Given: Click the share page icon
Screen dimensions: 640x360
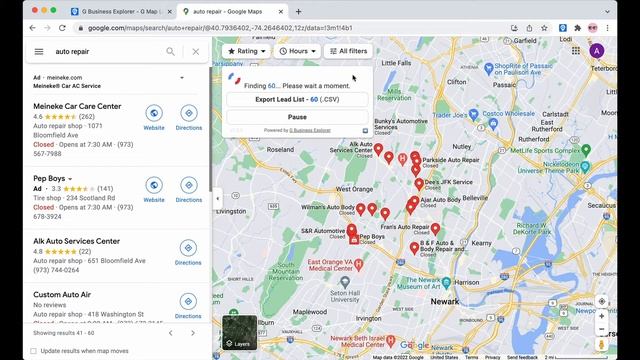Looking at the screenshot, I should point(529,28).
